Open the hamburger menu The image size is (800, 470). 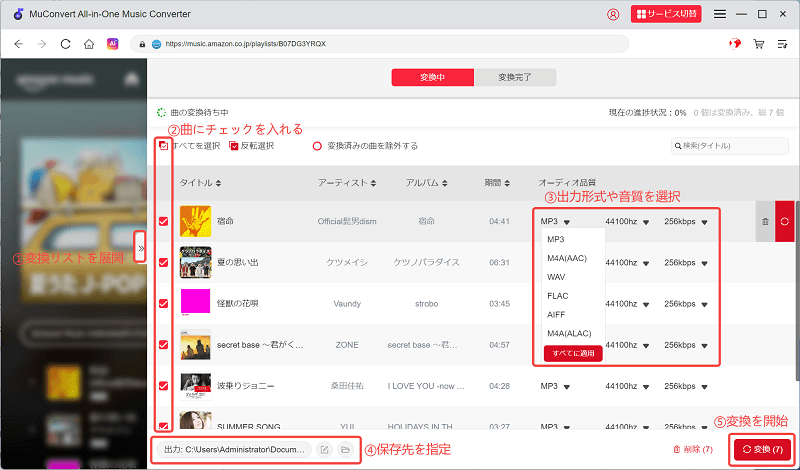pyautogui.click(x=720, y=14)
